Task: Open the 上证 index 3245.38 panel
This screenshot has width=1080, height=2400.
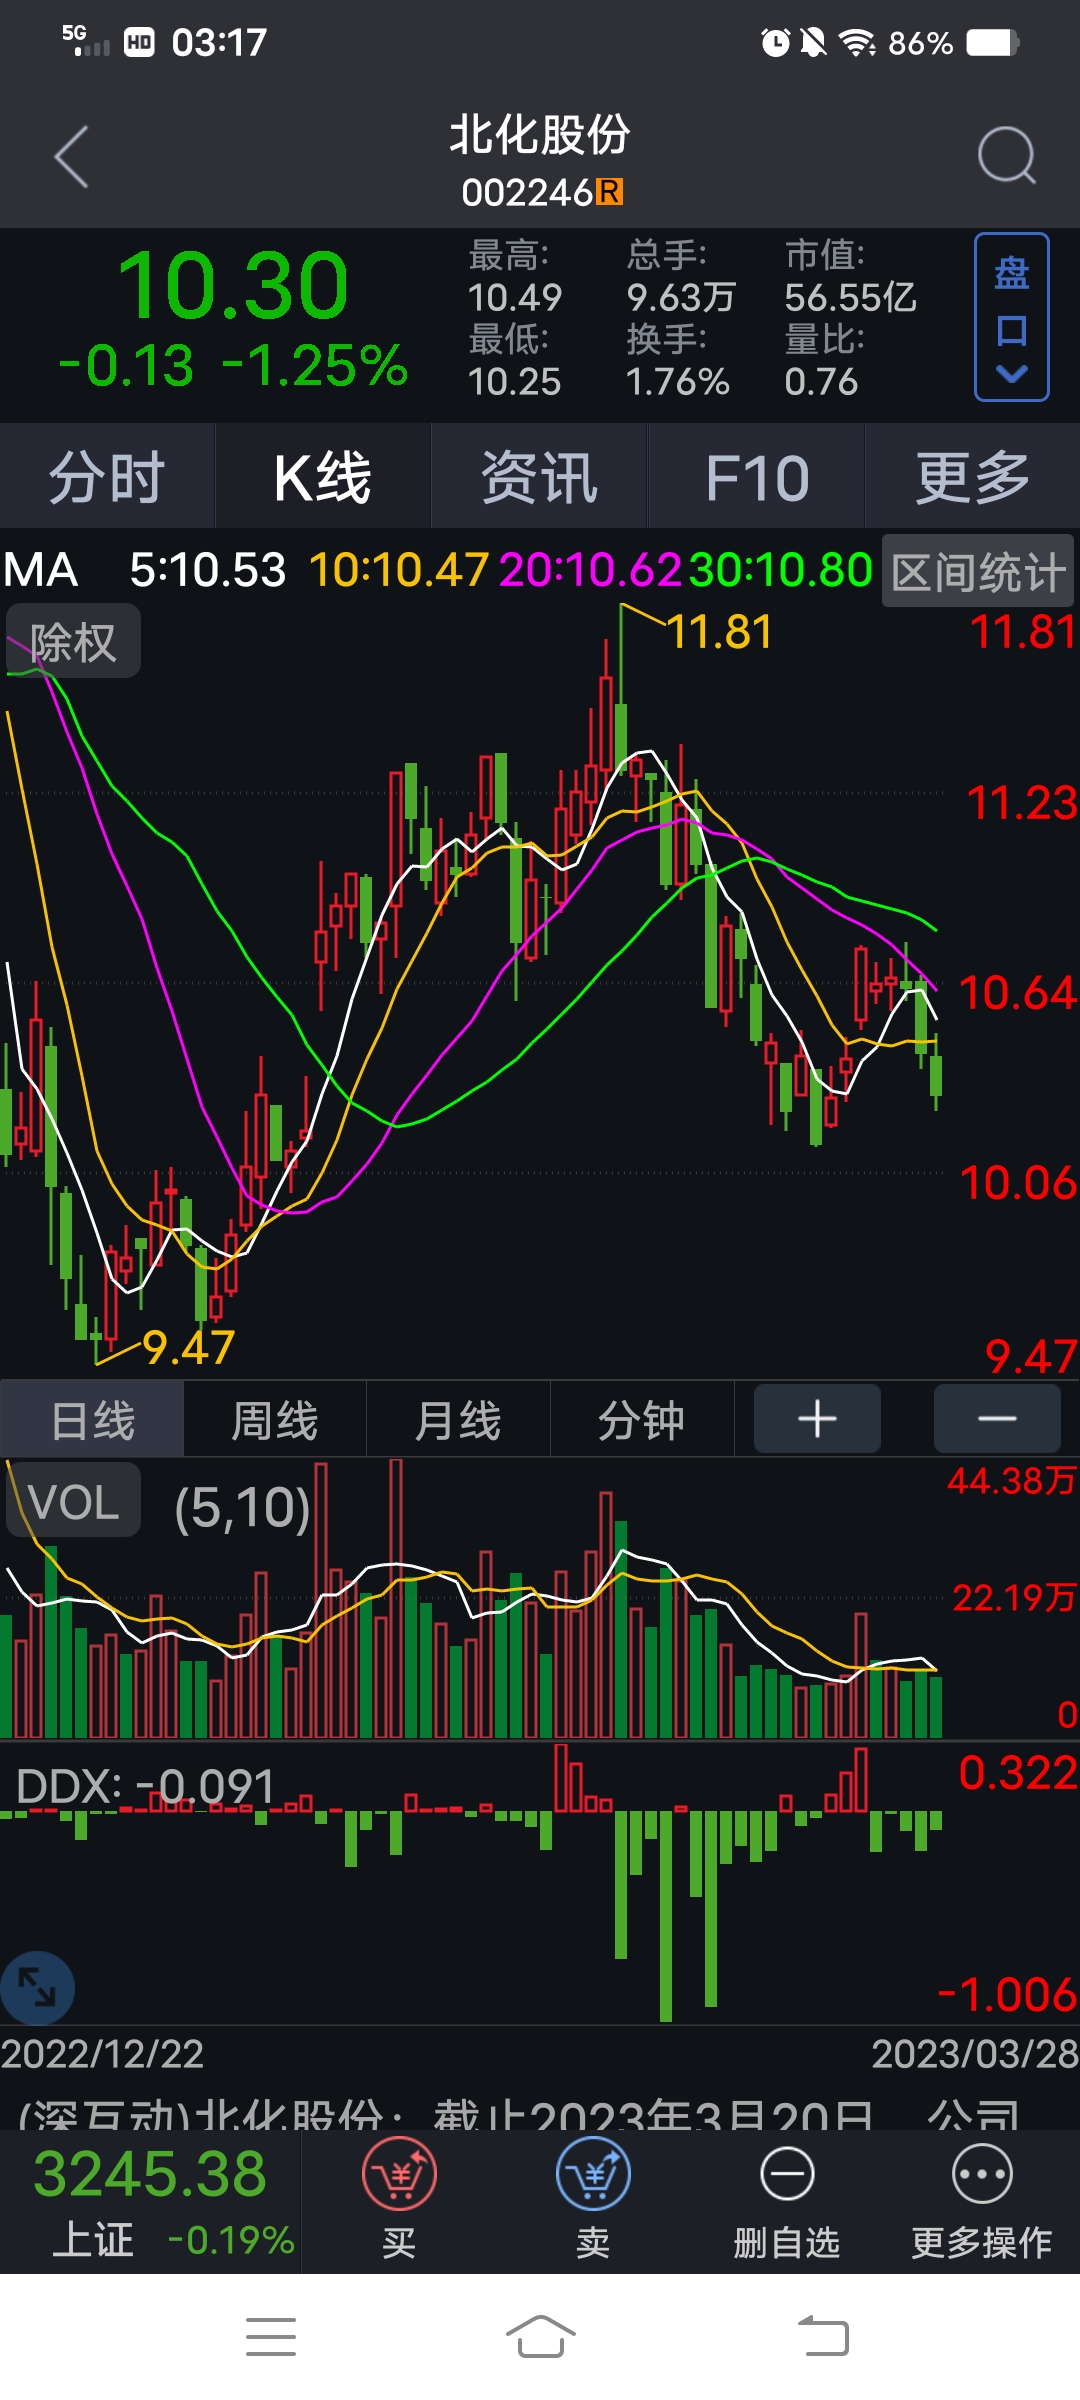Action: pos(150,2202)
